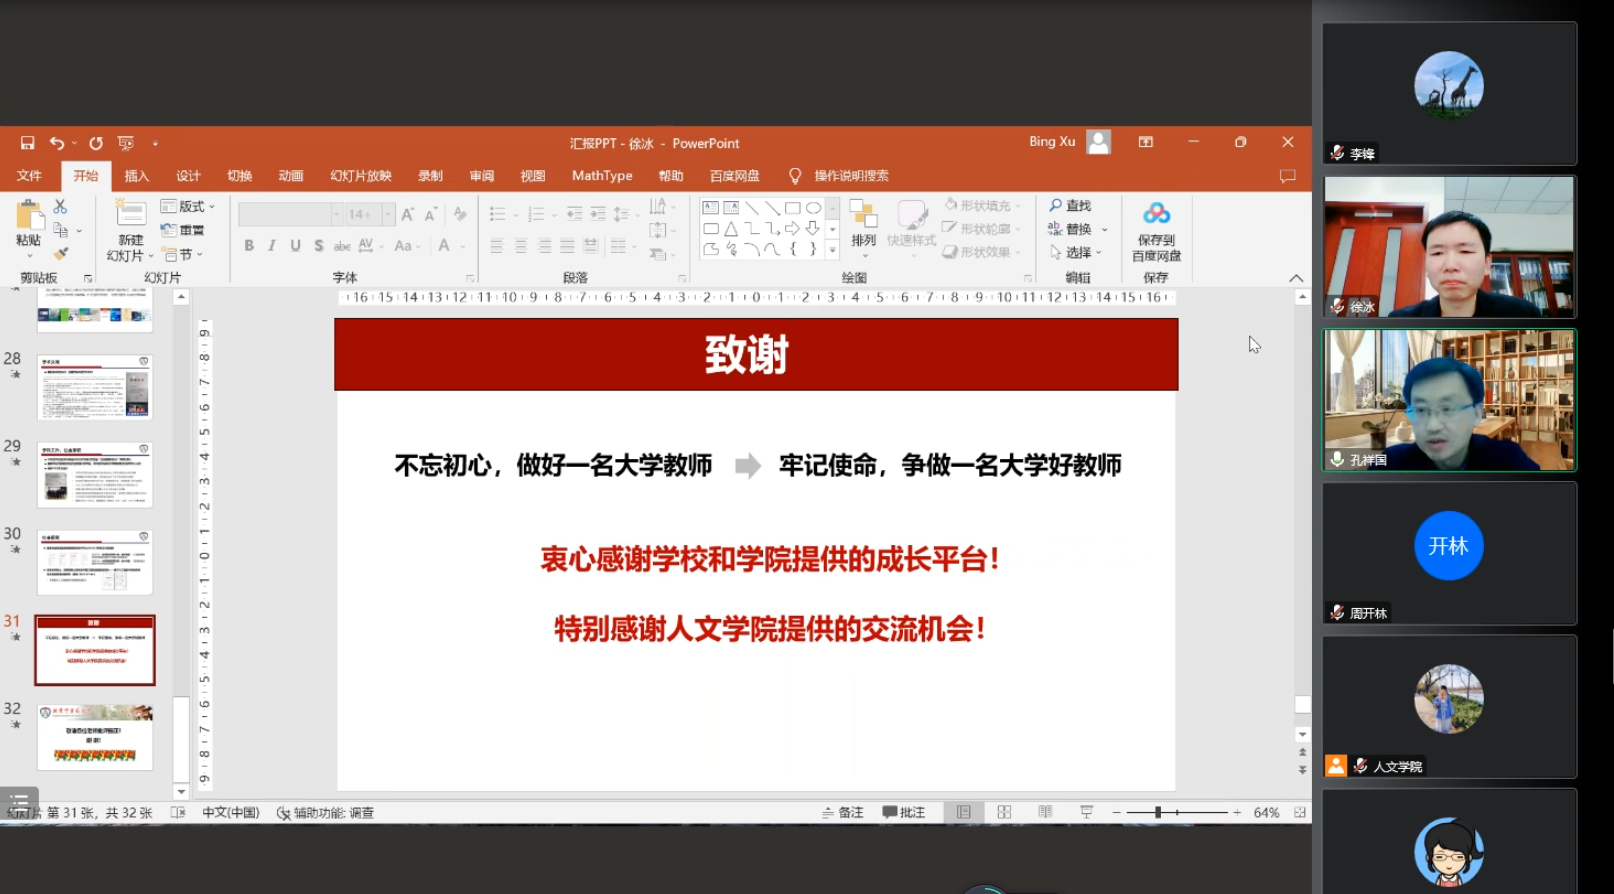The image size is (1614, 894).
Task: Collapse the ribbon with the chevron
Action: 1296,278
